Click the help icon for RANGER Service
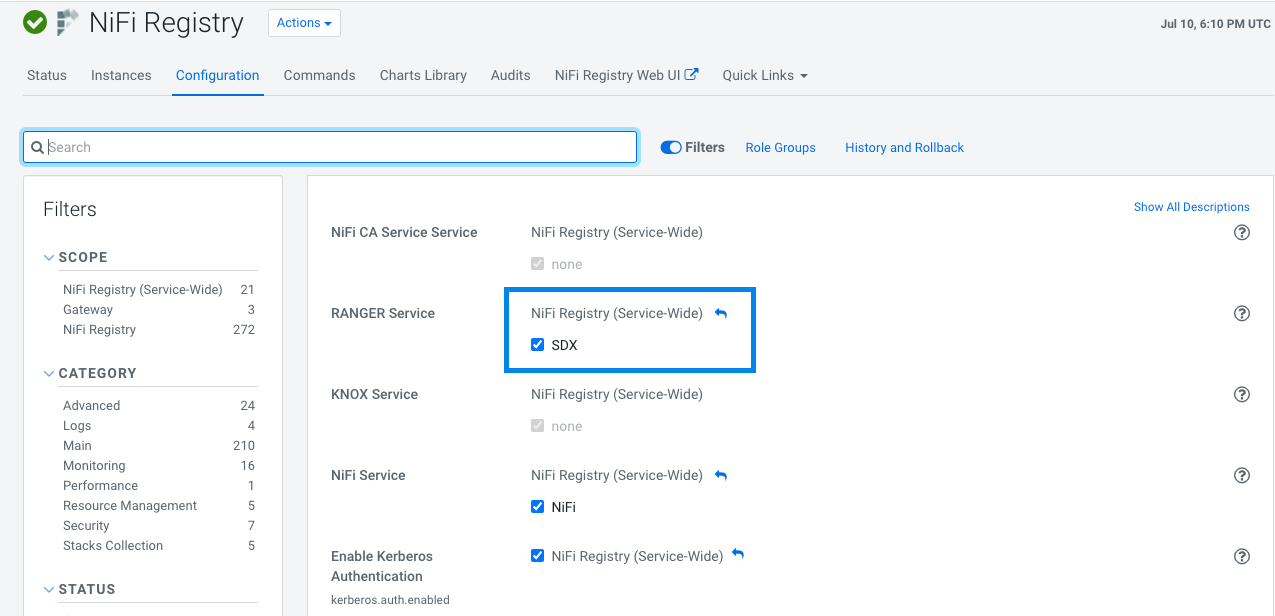1275x616 pixels. (1242, 314)
